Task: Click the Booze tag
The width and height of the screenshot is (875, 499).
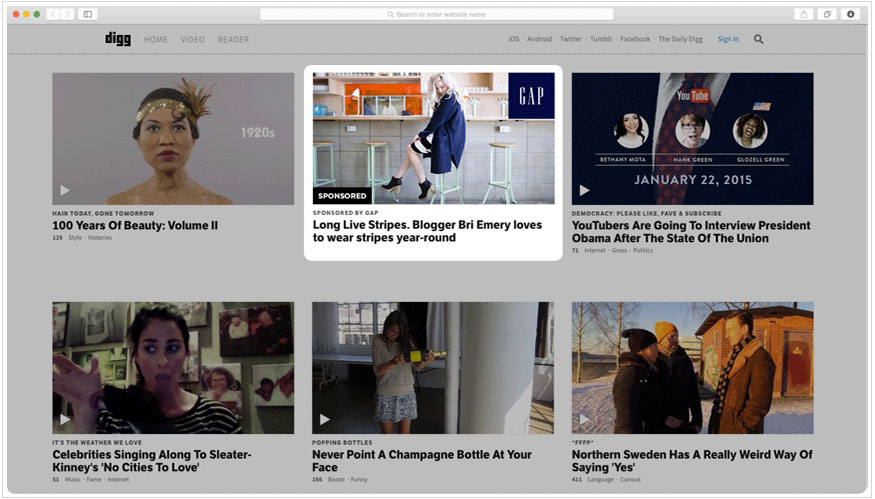Action: (336, 479)
